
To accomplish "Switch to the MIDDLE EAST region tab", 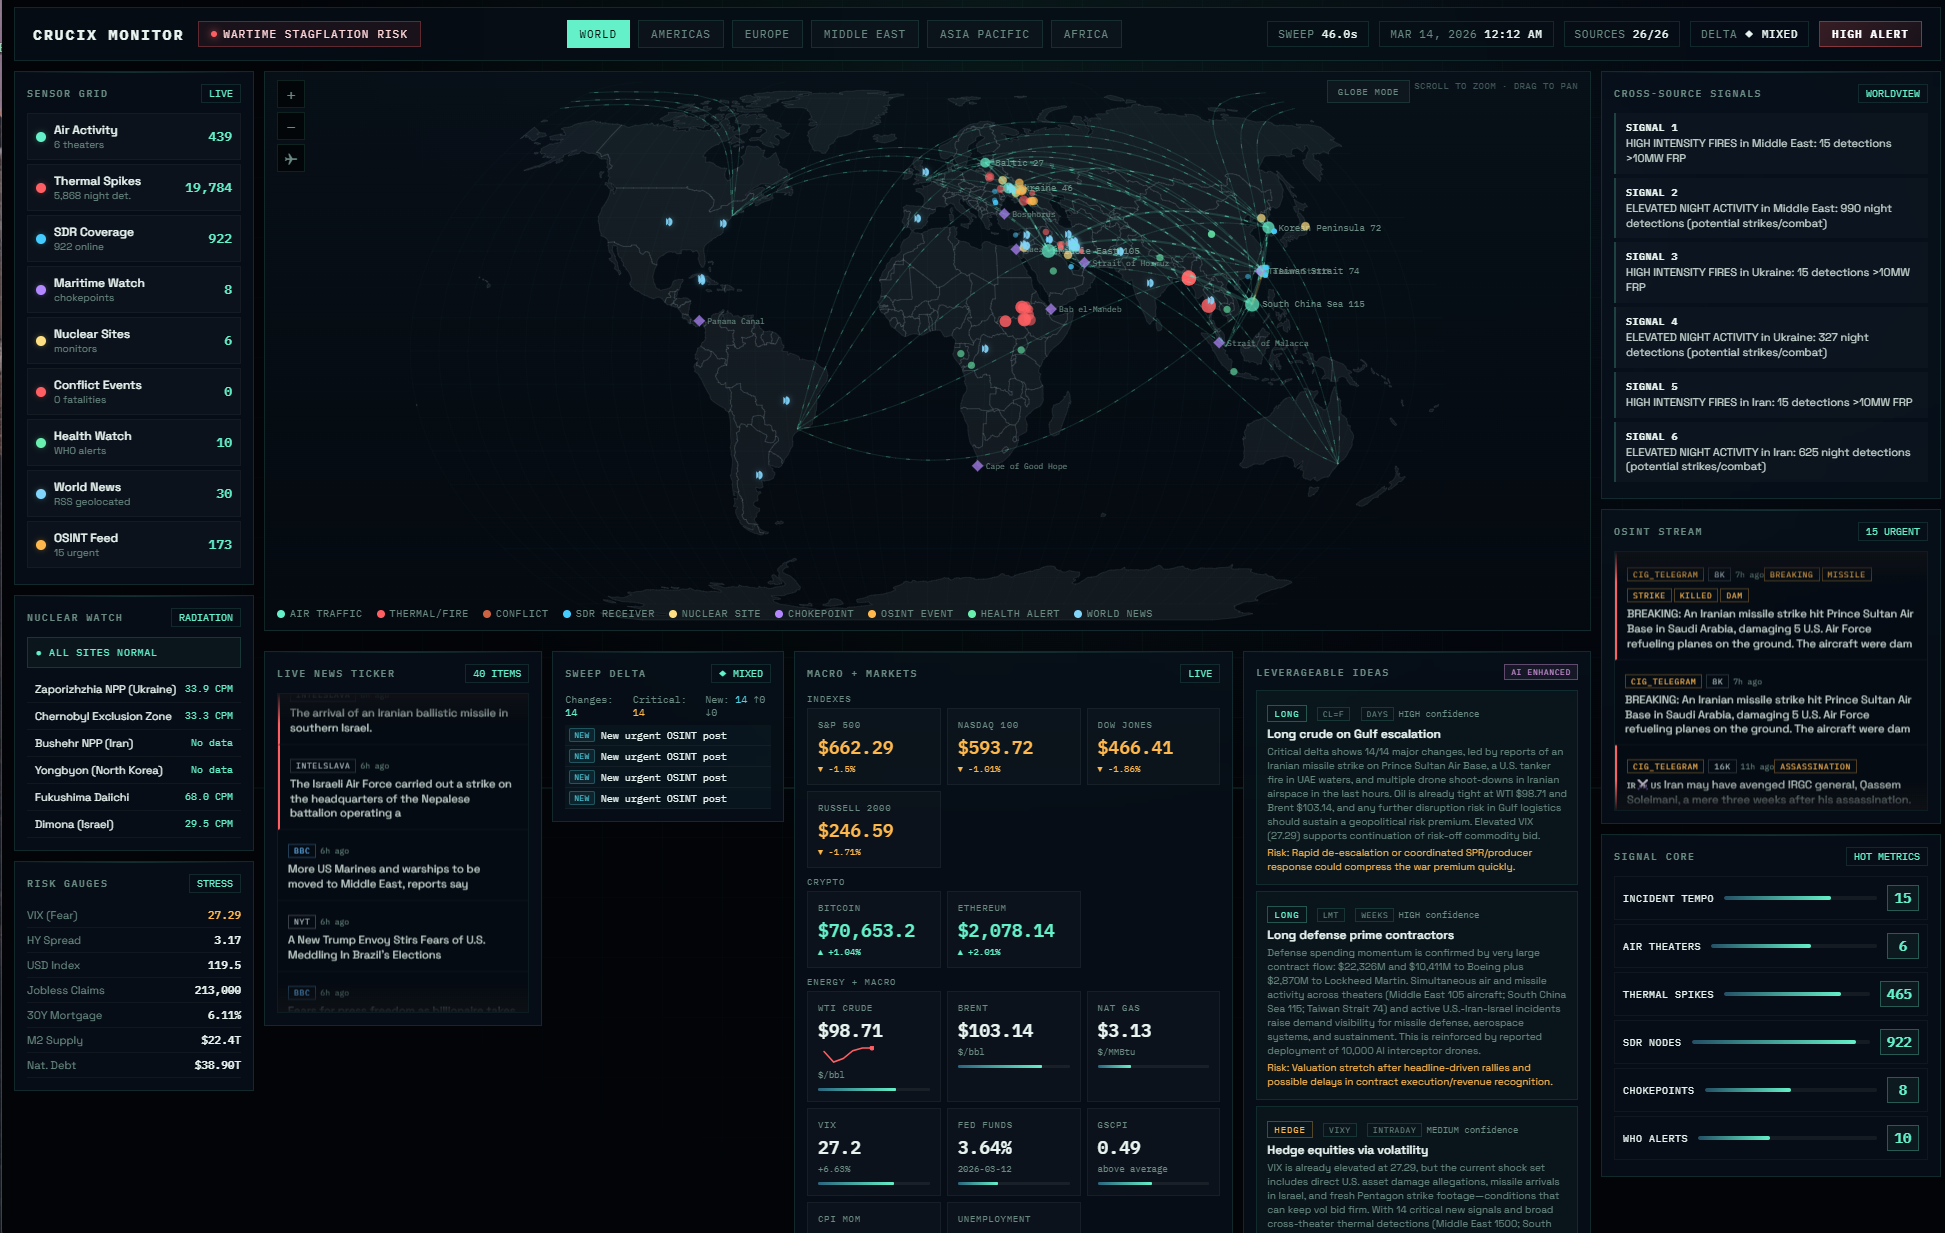I will [x=863, y=33].
